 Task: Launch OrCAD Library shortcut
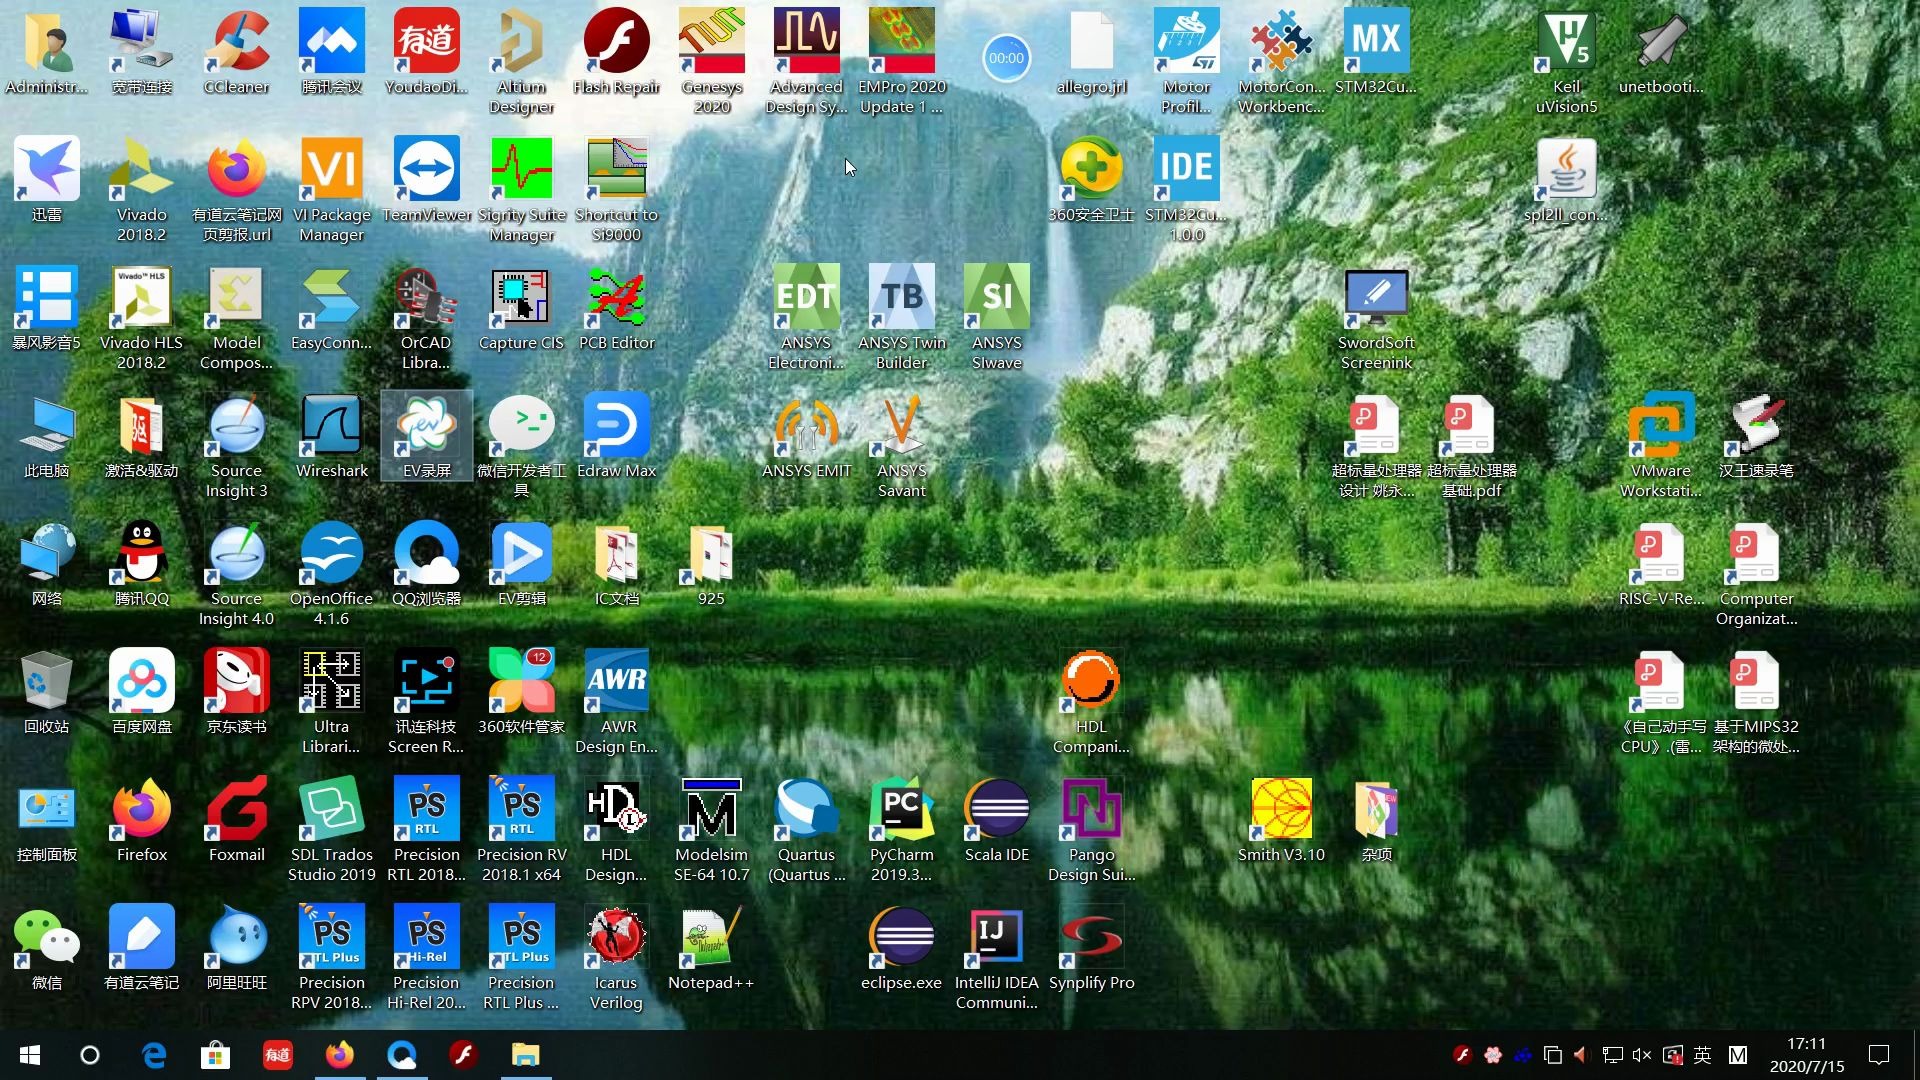[426, 318]
